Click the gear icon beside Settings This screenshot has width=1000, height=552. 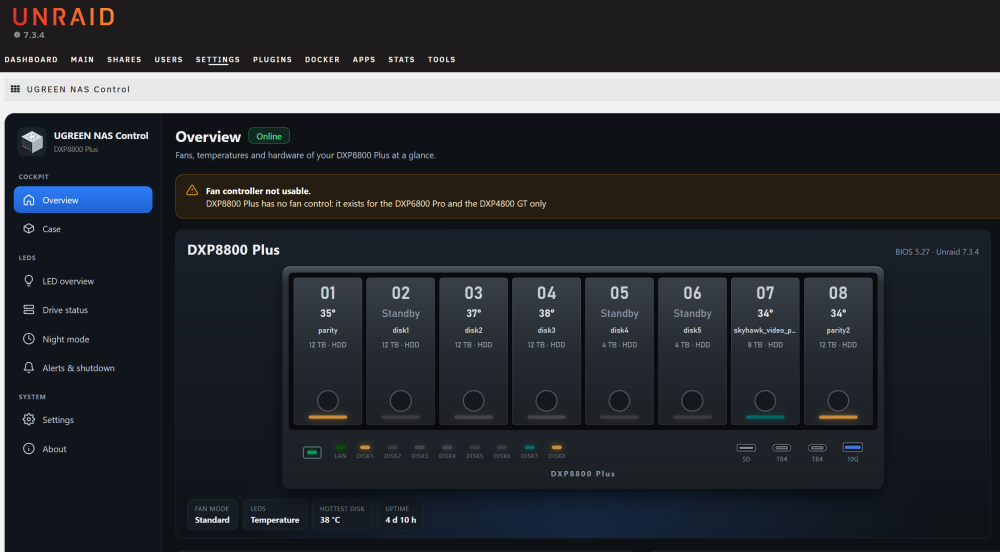pos(29,419)
